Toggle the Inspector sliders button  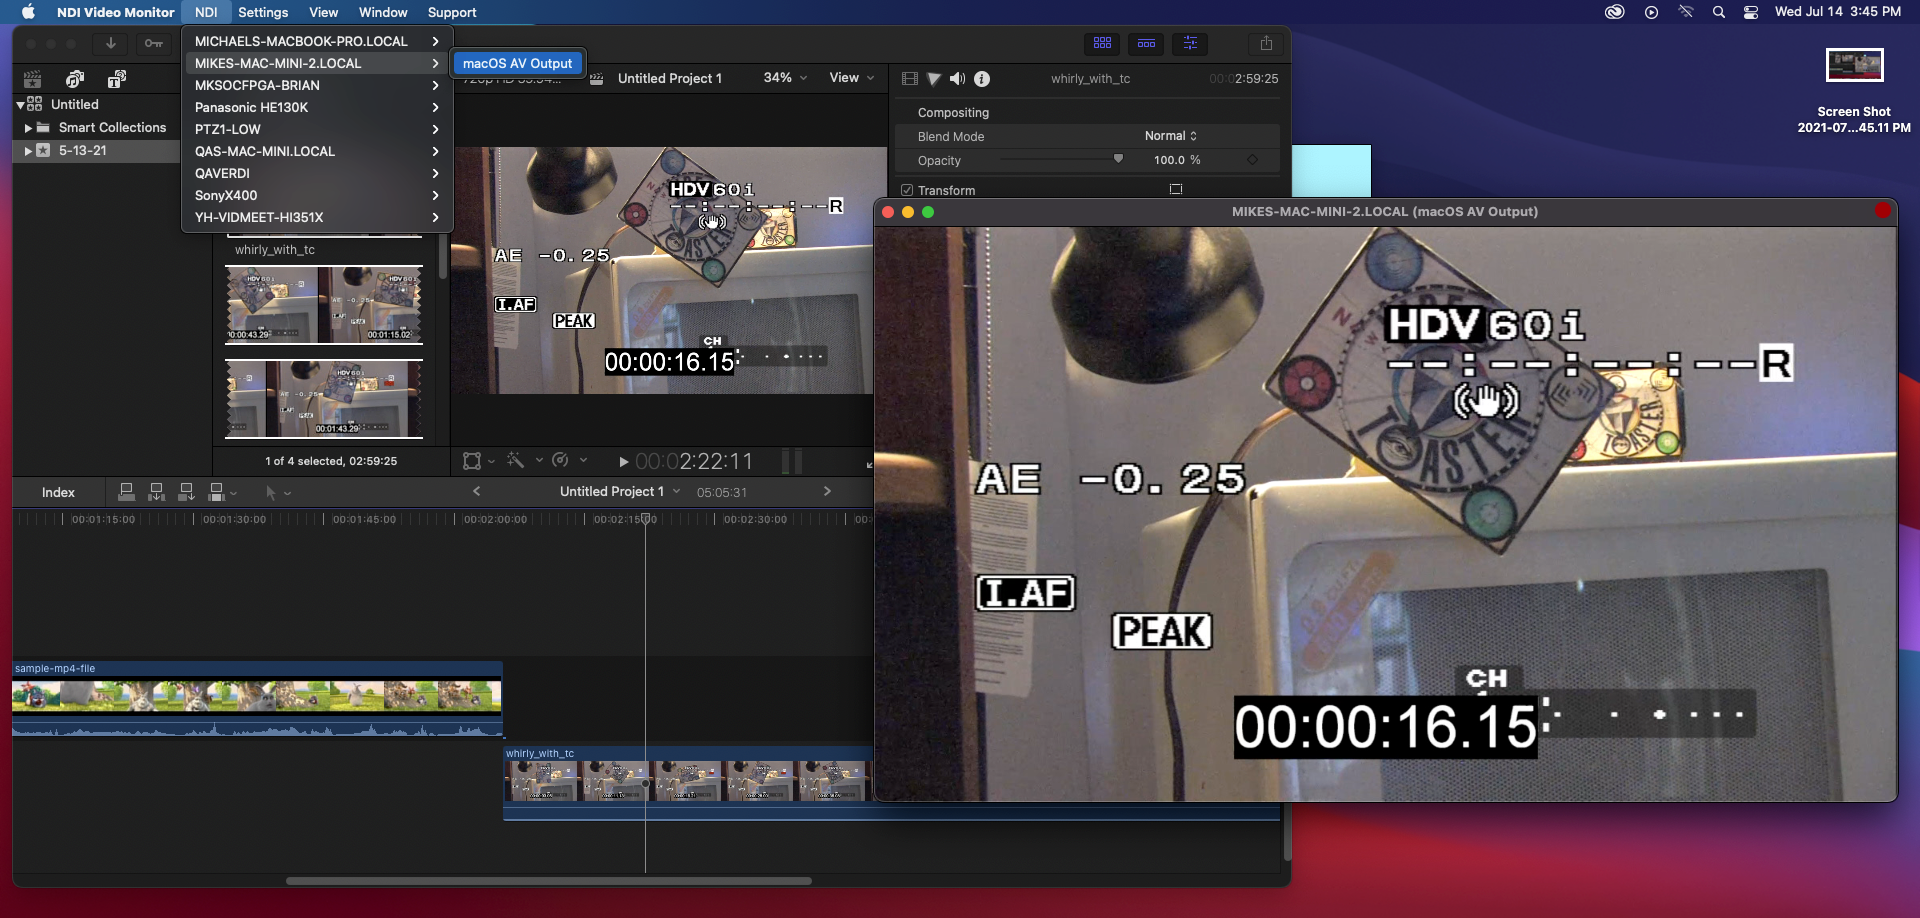(x=1190, y=43)
